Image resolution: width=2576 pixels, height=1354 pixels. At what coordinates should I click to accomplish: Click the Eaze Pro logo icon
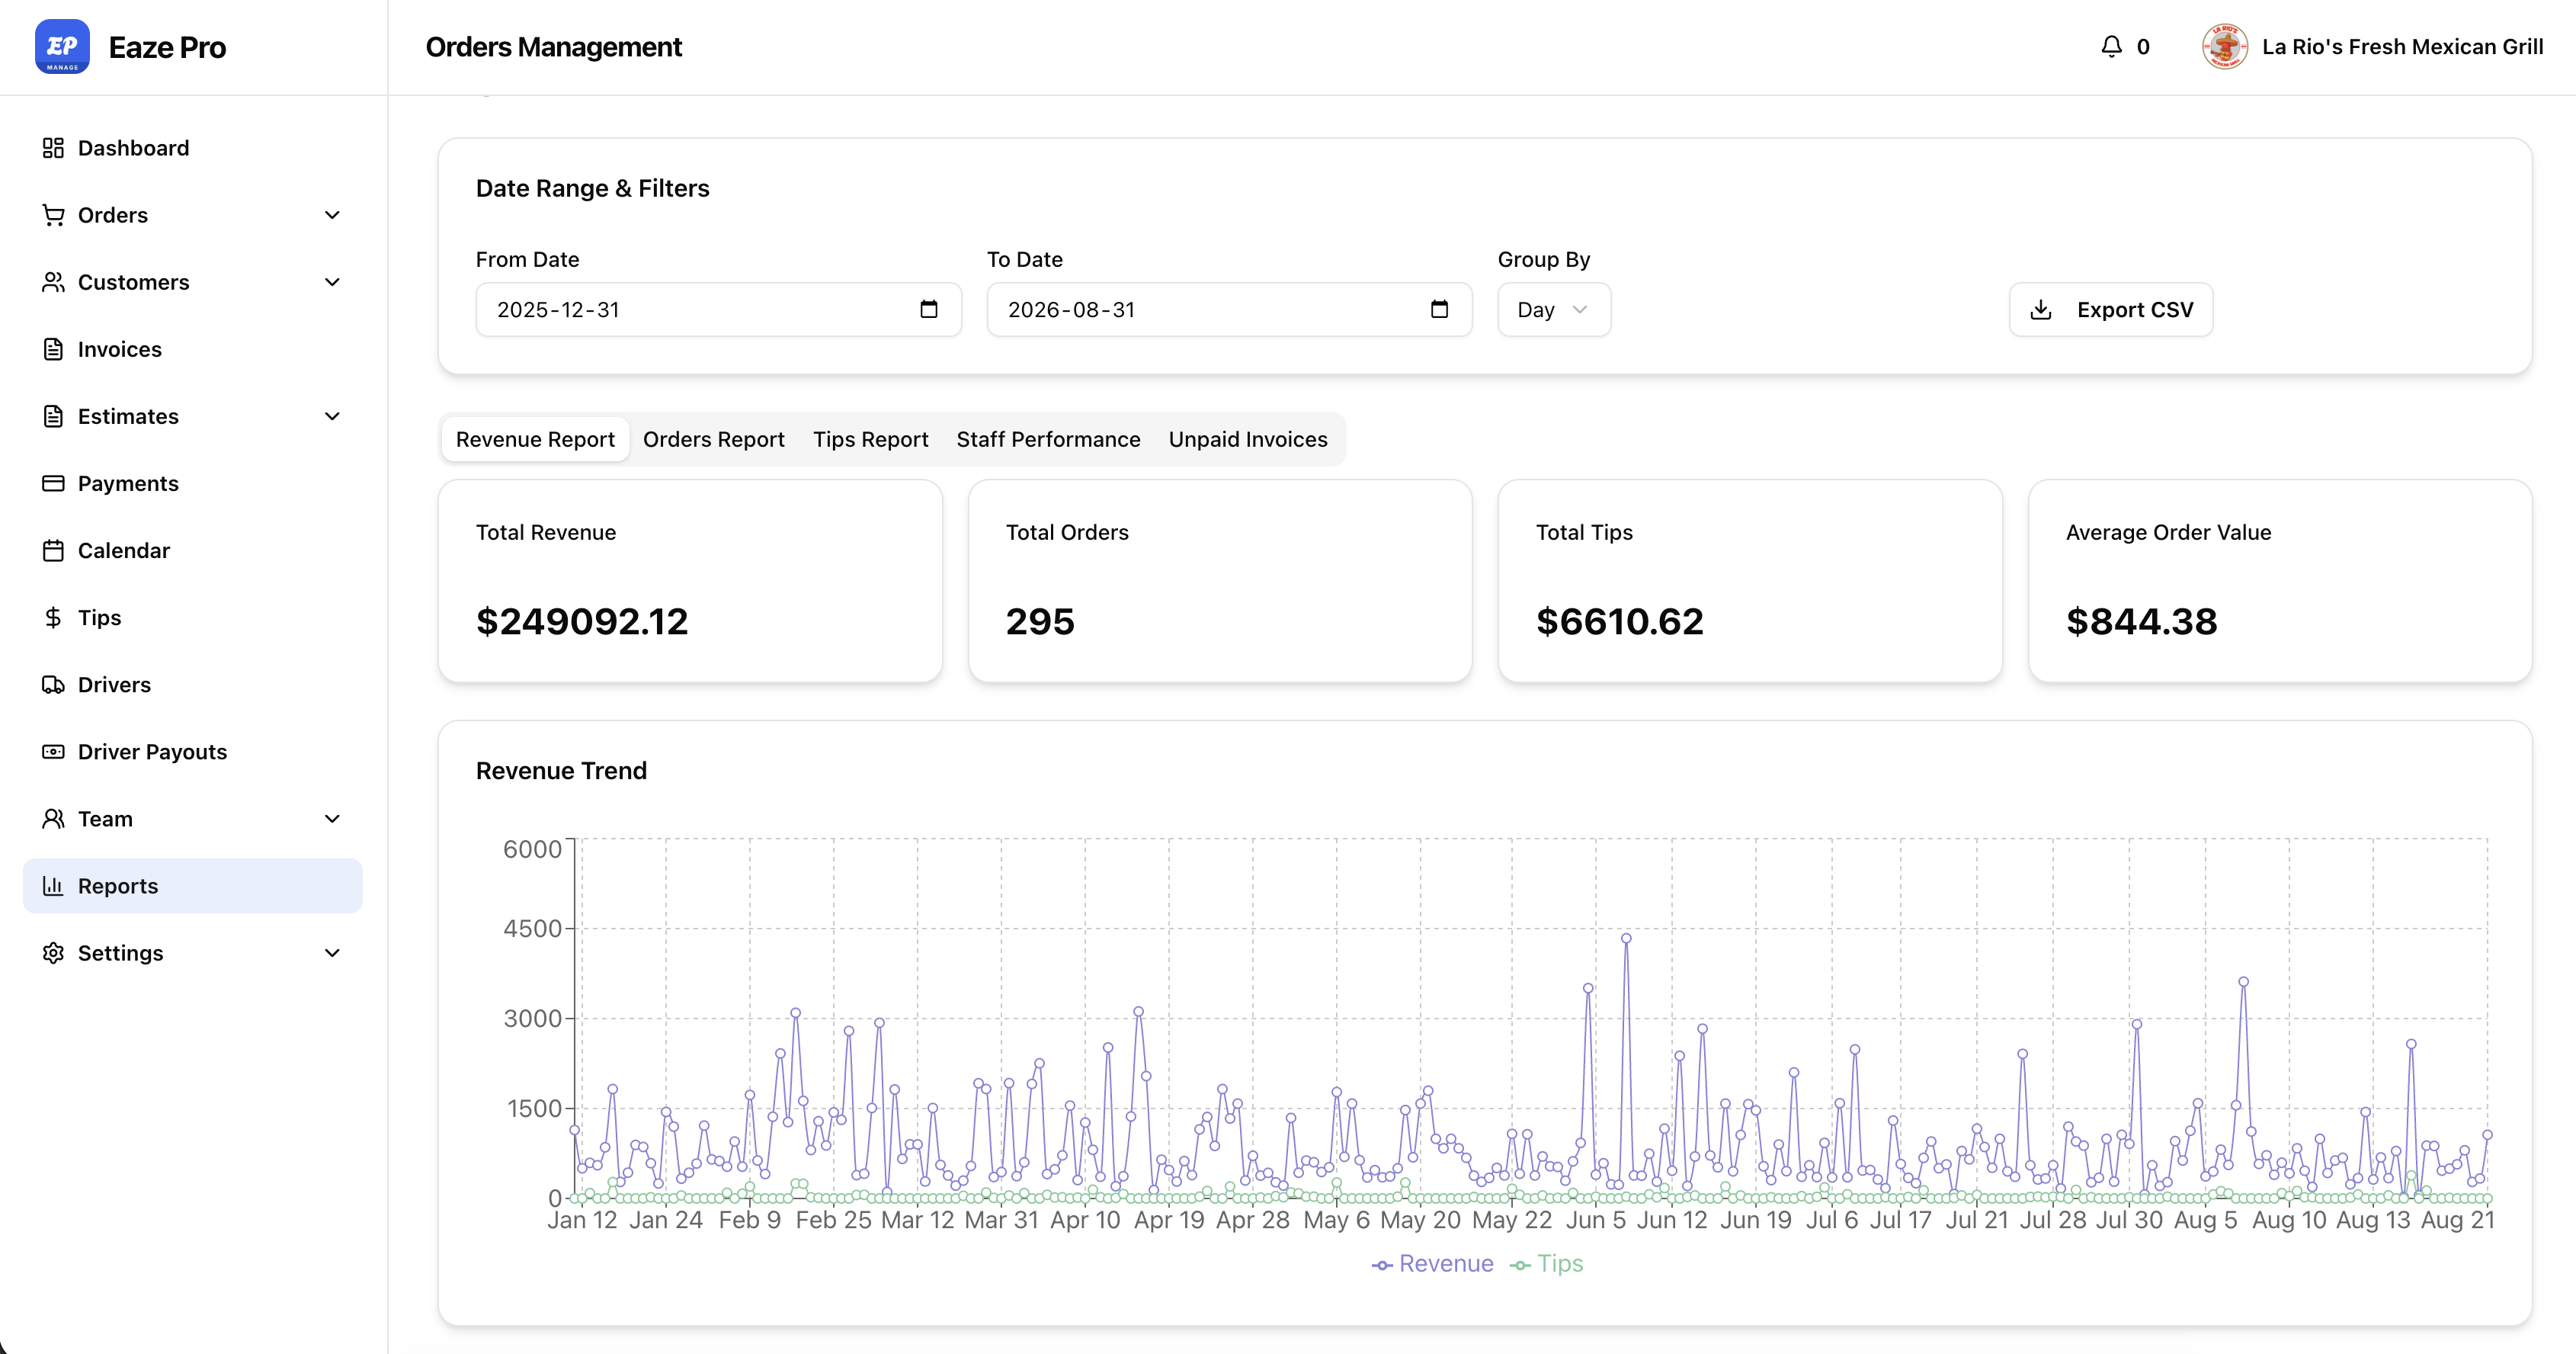click(x=62, y=47)
